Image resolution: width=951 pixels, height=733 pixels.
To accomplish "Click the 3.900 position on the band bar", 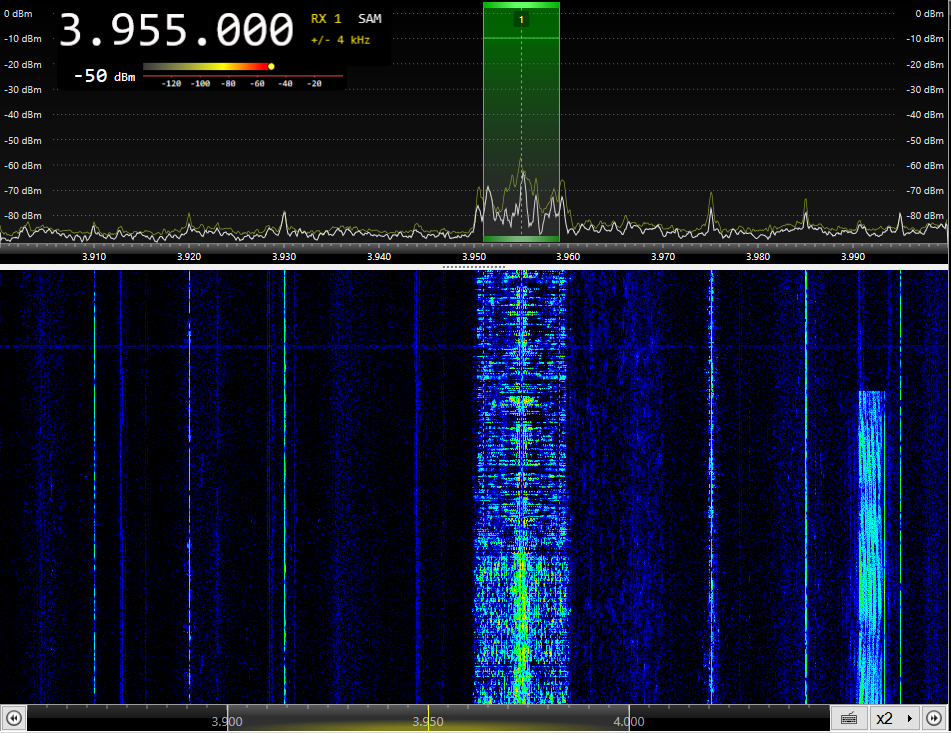I will [227, 720].
